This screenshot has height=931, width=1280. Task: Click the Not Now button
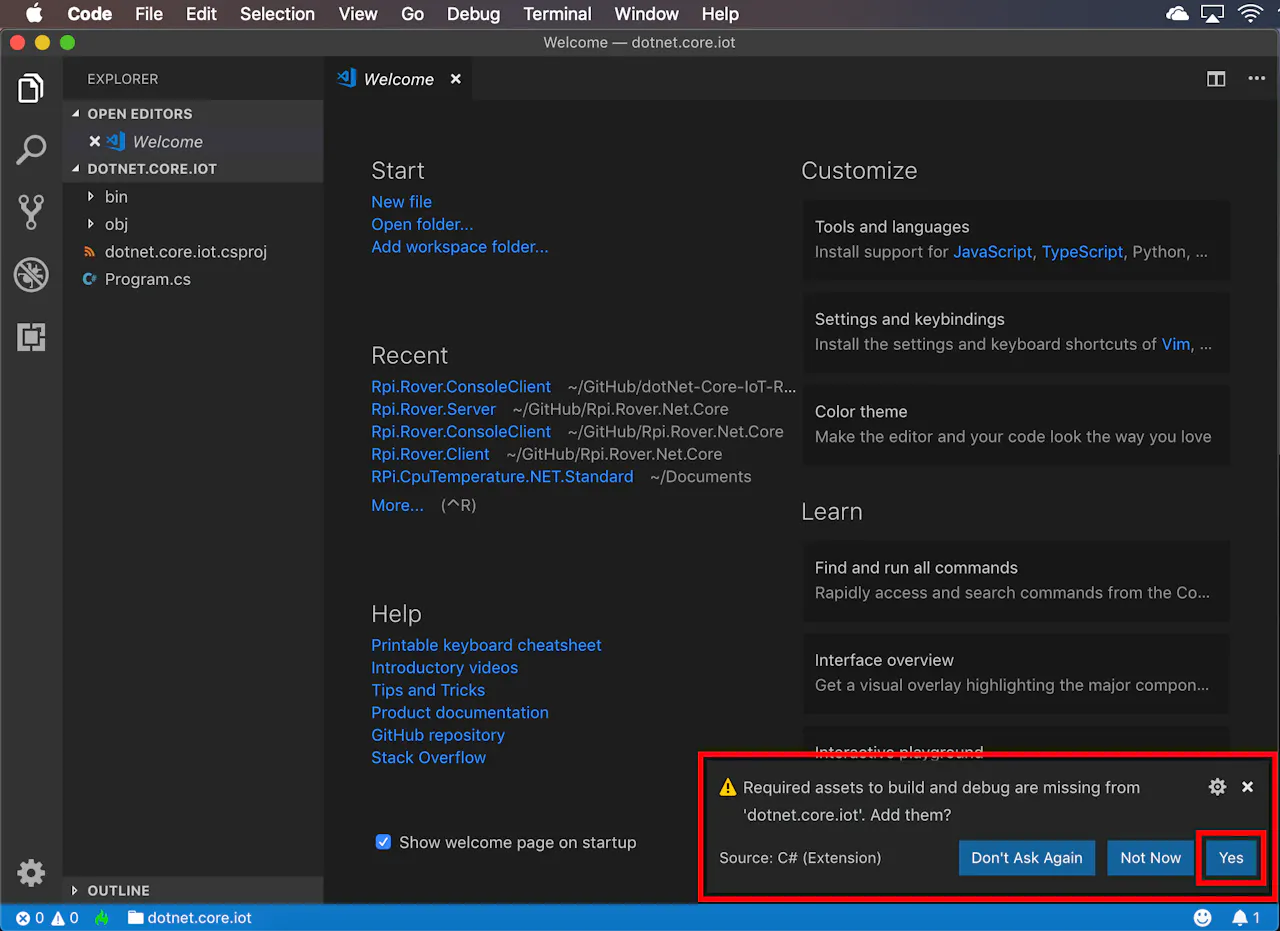[x=1150, y=858]
